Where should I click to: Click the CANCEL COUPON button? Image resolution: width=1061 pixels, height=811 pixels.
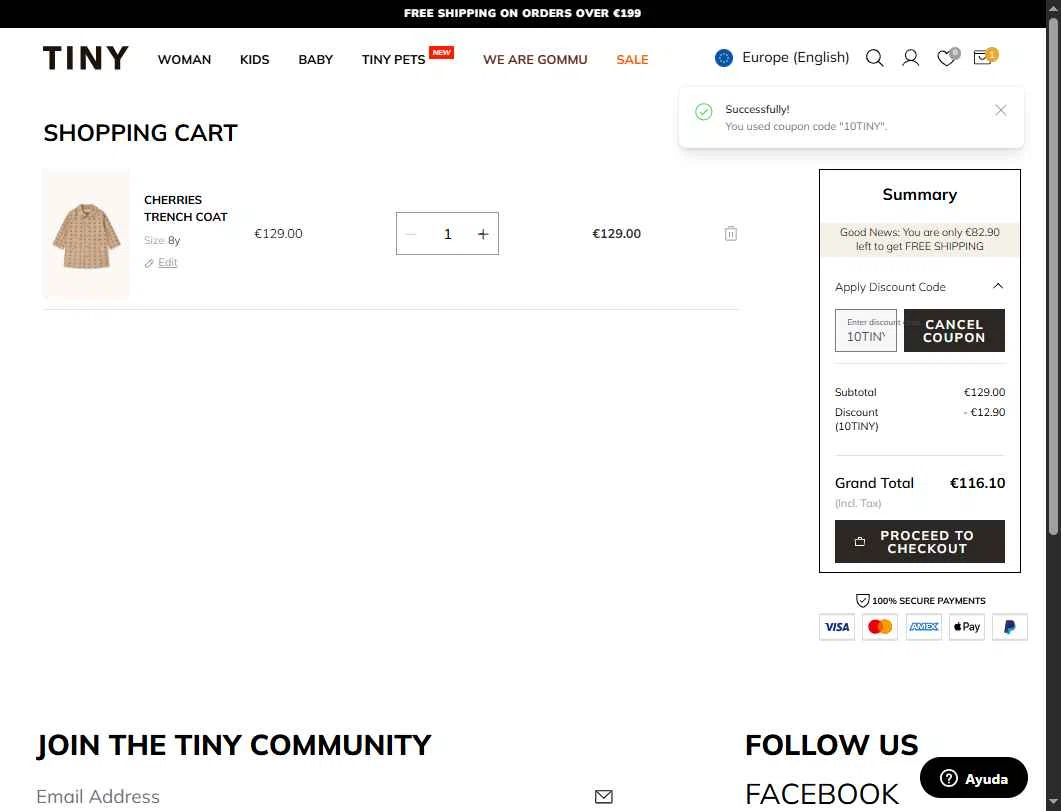954,331
